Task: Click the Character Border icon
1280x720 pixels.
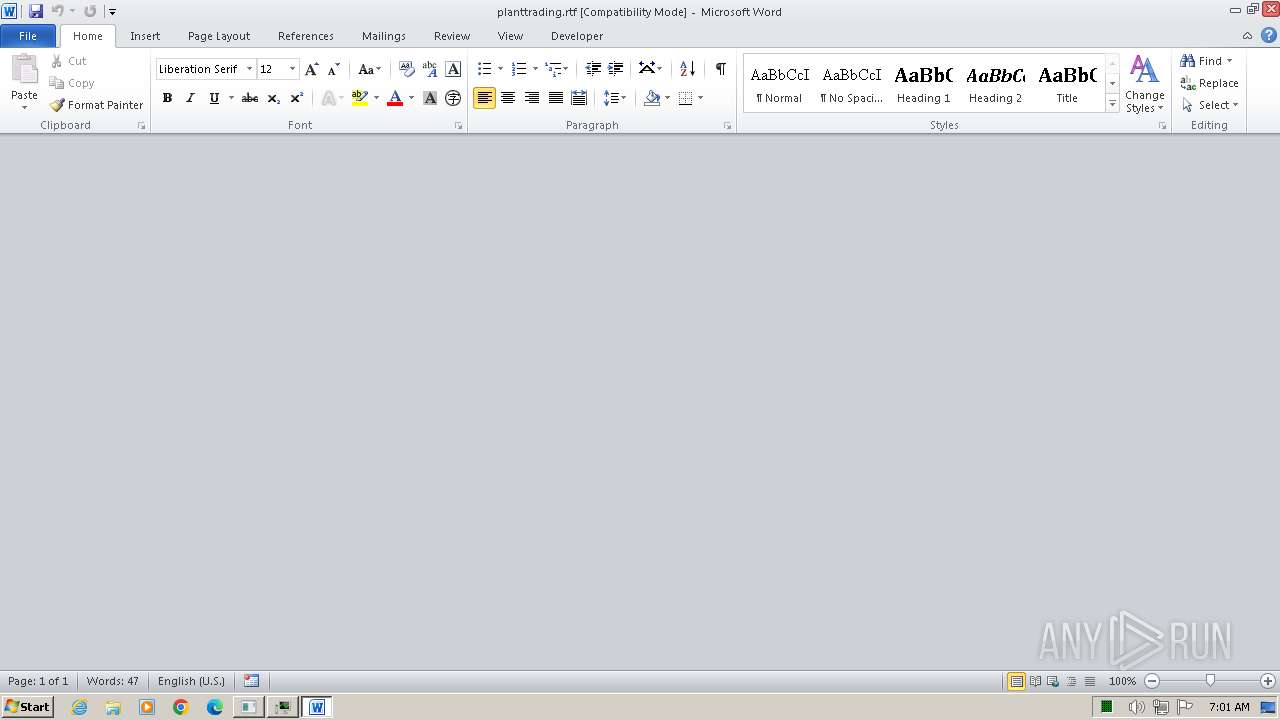Action: [453, 69]
